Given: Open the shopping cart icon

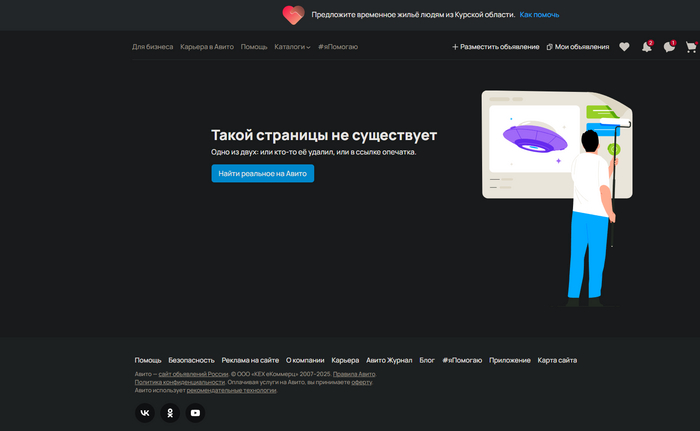Looking at the screenshot, I should [x=692, y=47].
